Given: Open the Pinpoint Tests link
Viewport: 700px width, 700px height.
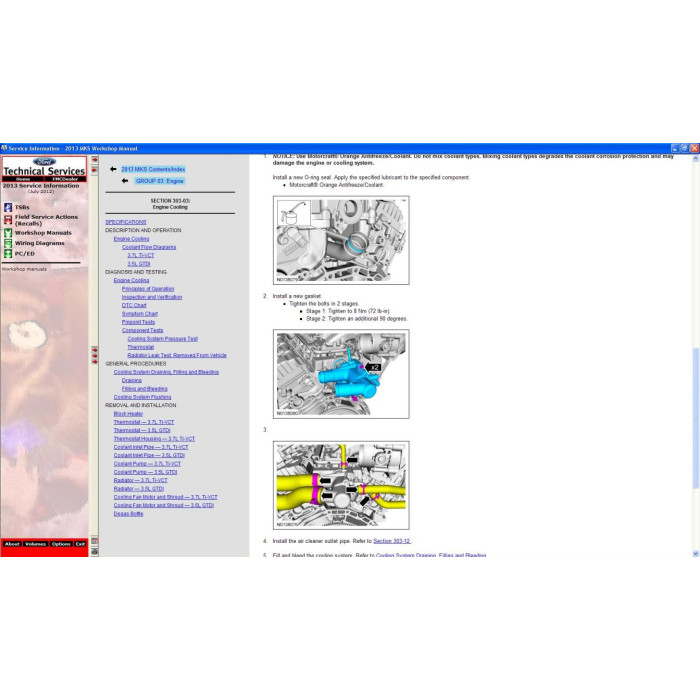Looking at the screenshot, I should [x=138, y=322].
